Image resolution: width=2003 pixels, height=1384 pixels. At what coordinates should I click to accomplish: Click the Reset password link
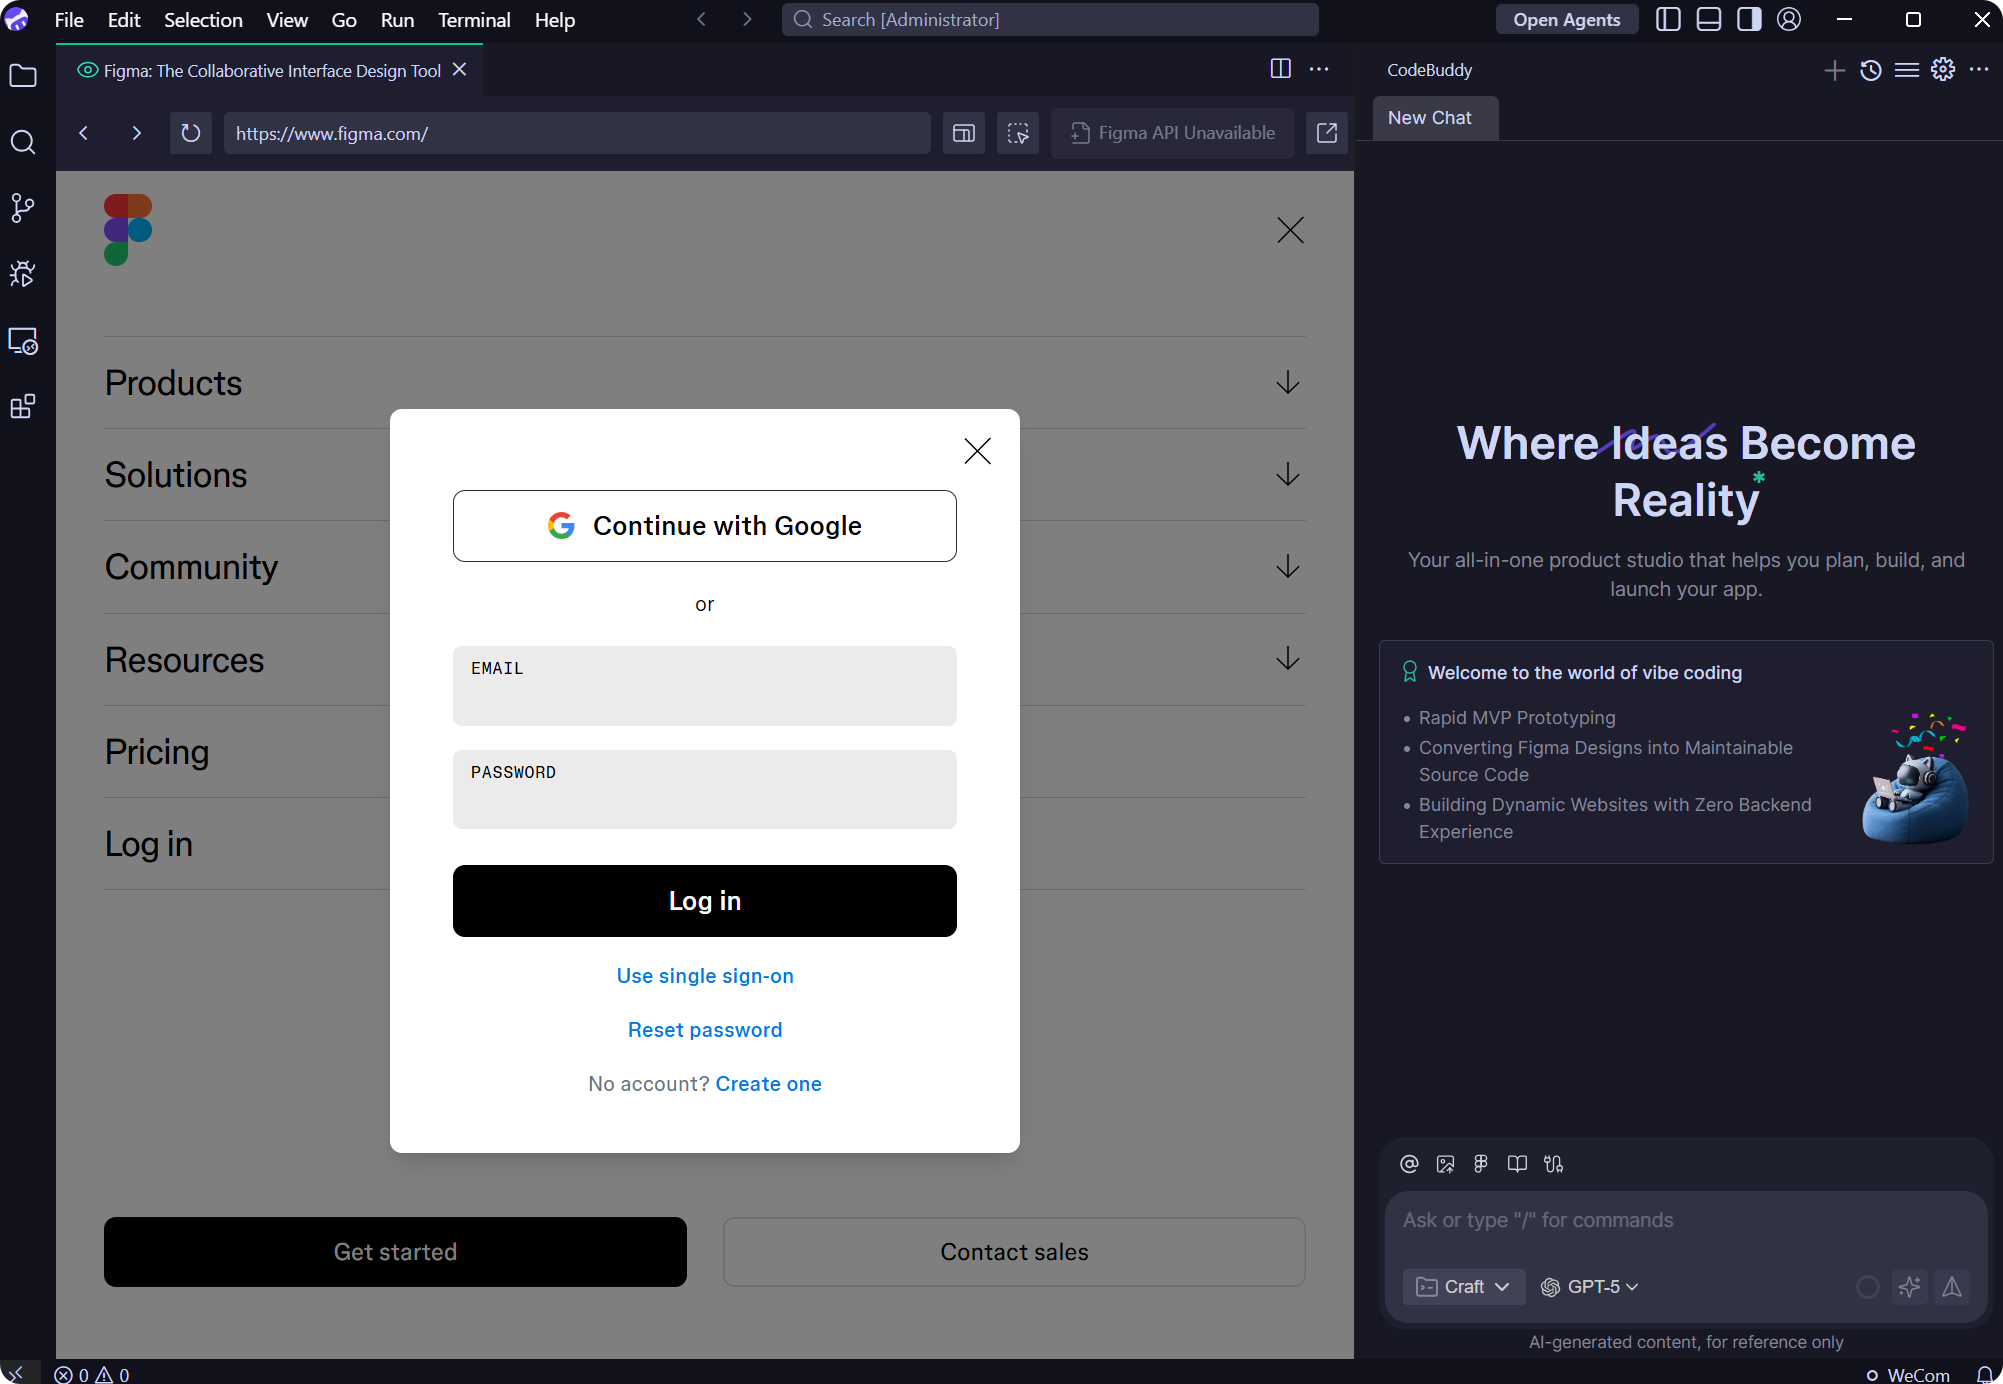705,1030
